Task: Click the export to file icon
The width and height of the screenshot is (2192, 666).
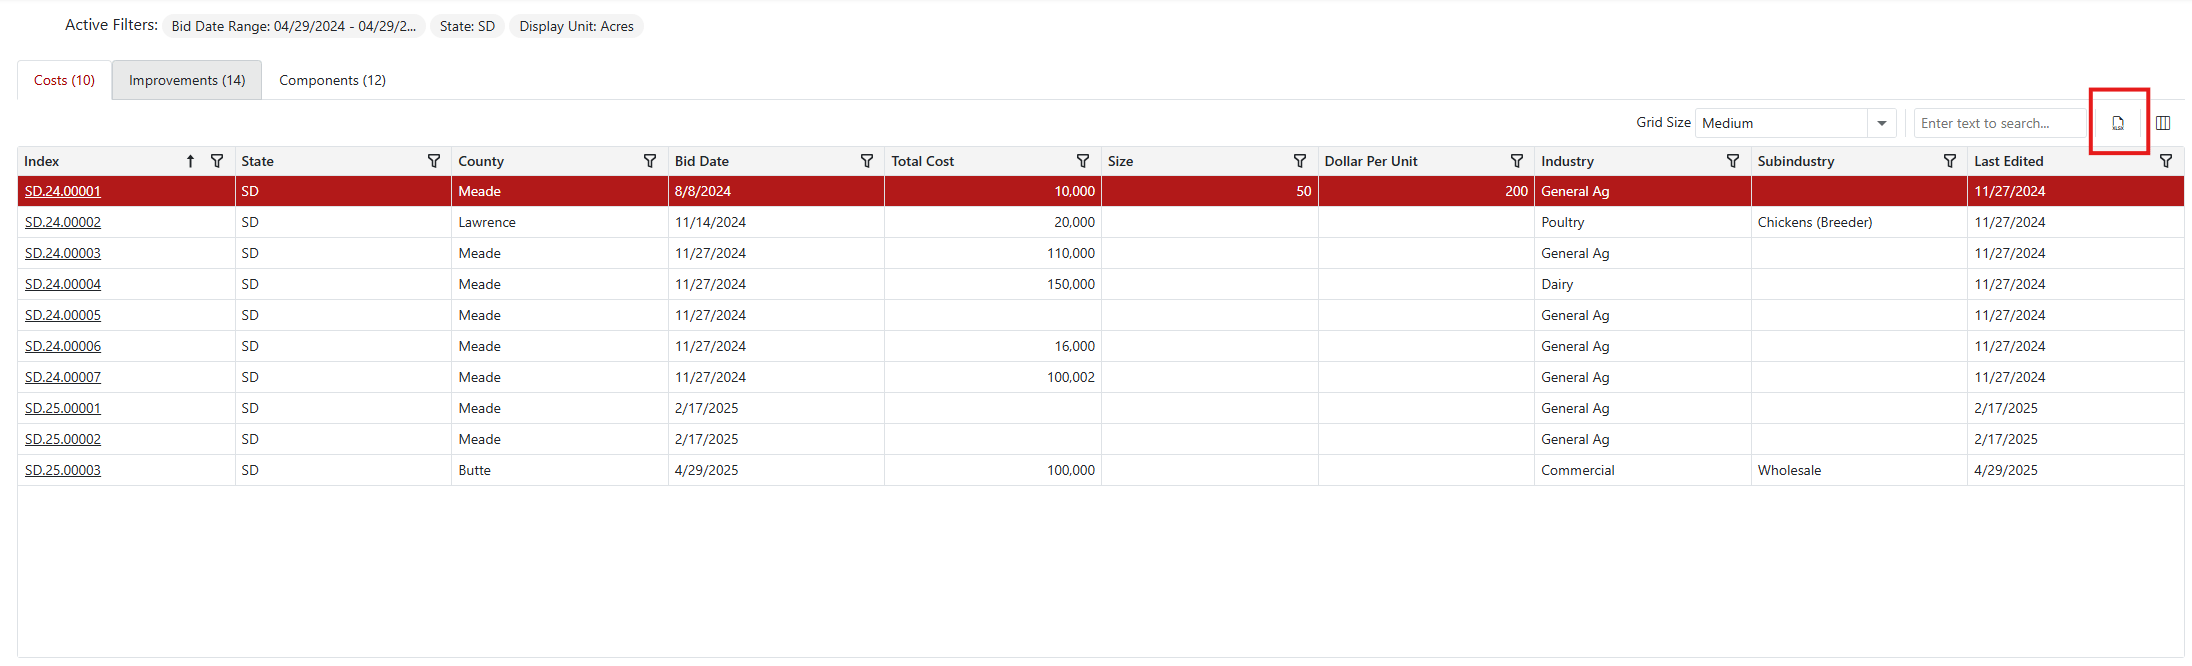Action: tap(2117, 123)
